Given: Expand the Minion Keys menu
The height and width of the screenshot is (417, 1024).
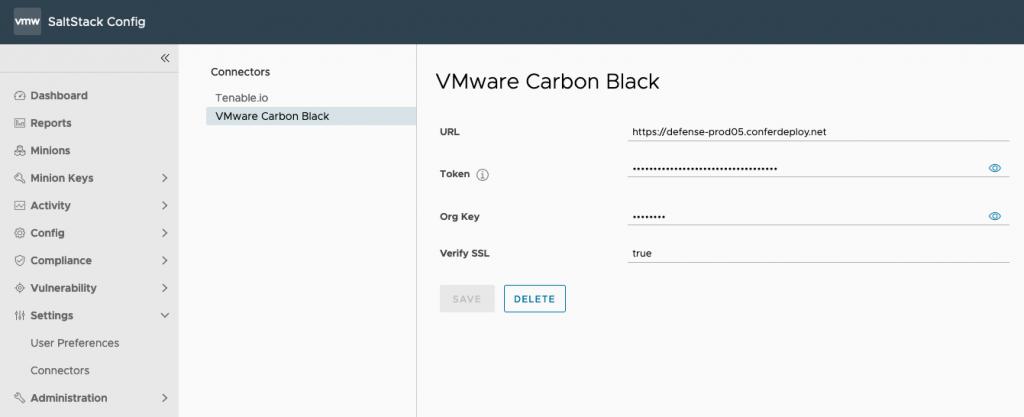Looking at the screenshot, I should (164, 178).
